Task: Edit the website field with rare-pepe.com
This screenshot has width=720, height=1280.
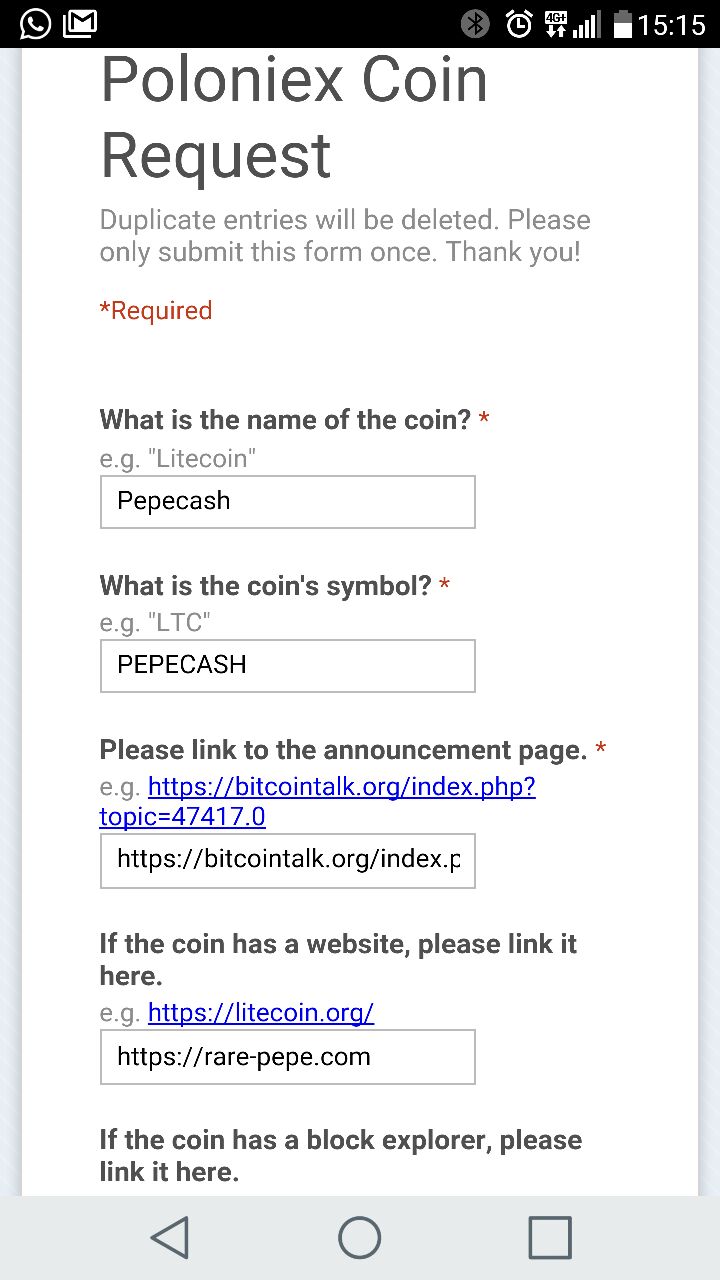Action: click(287, 1058)
